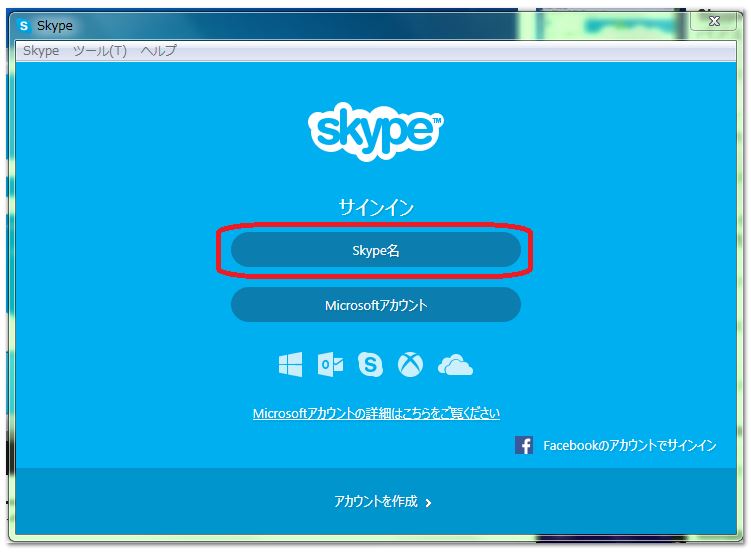
Task: Click the Windows logo icon
Action: point(290,365)
